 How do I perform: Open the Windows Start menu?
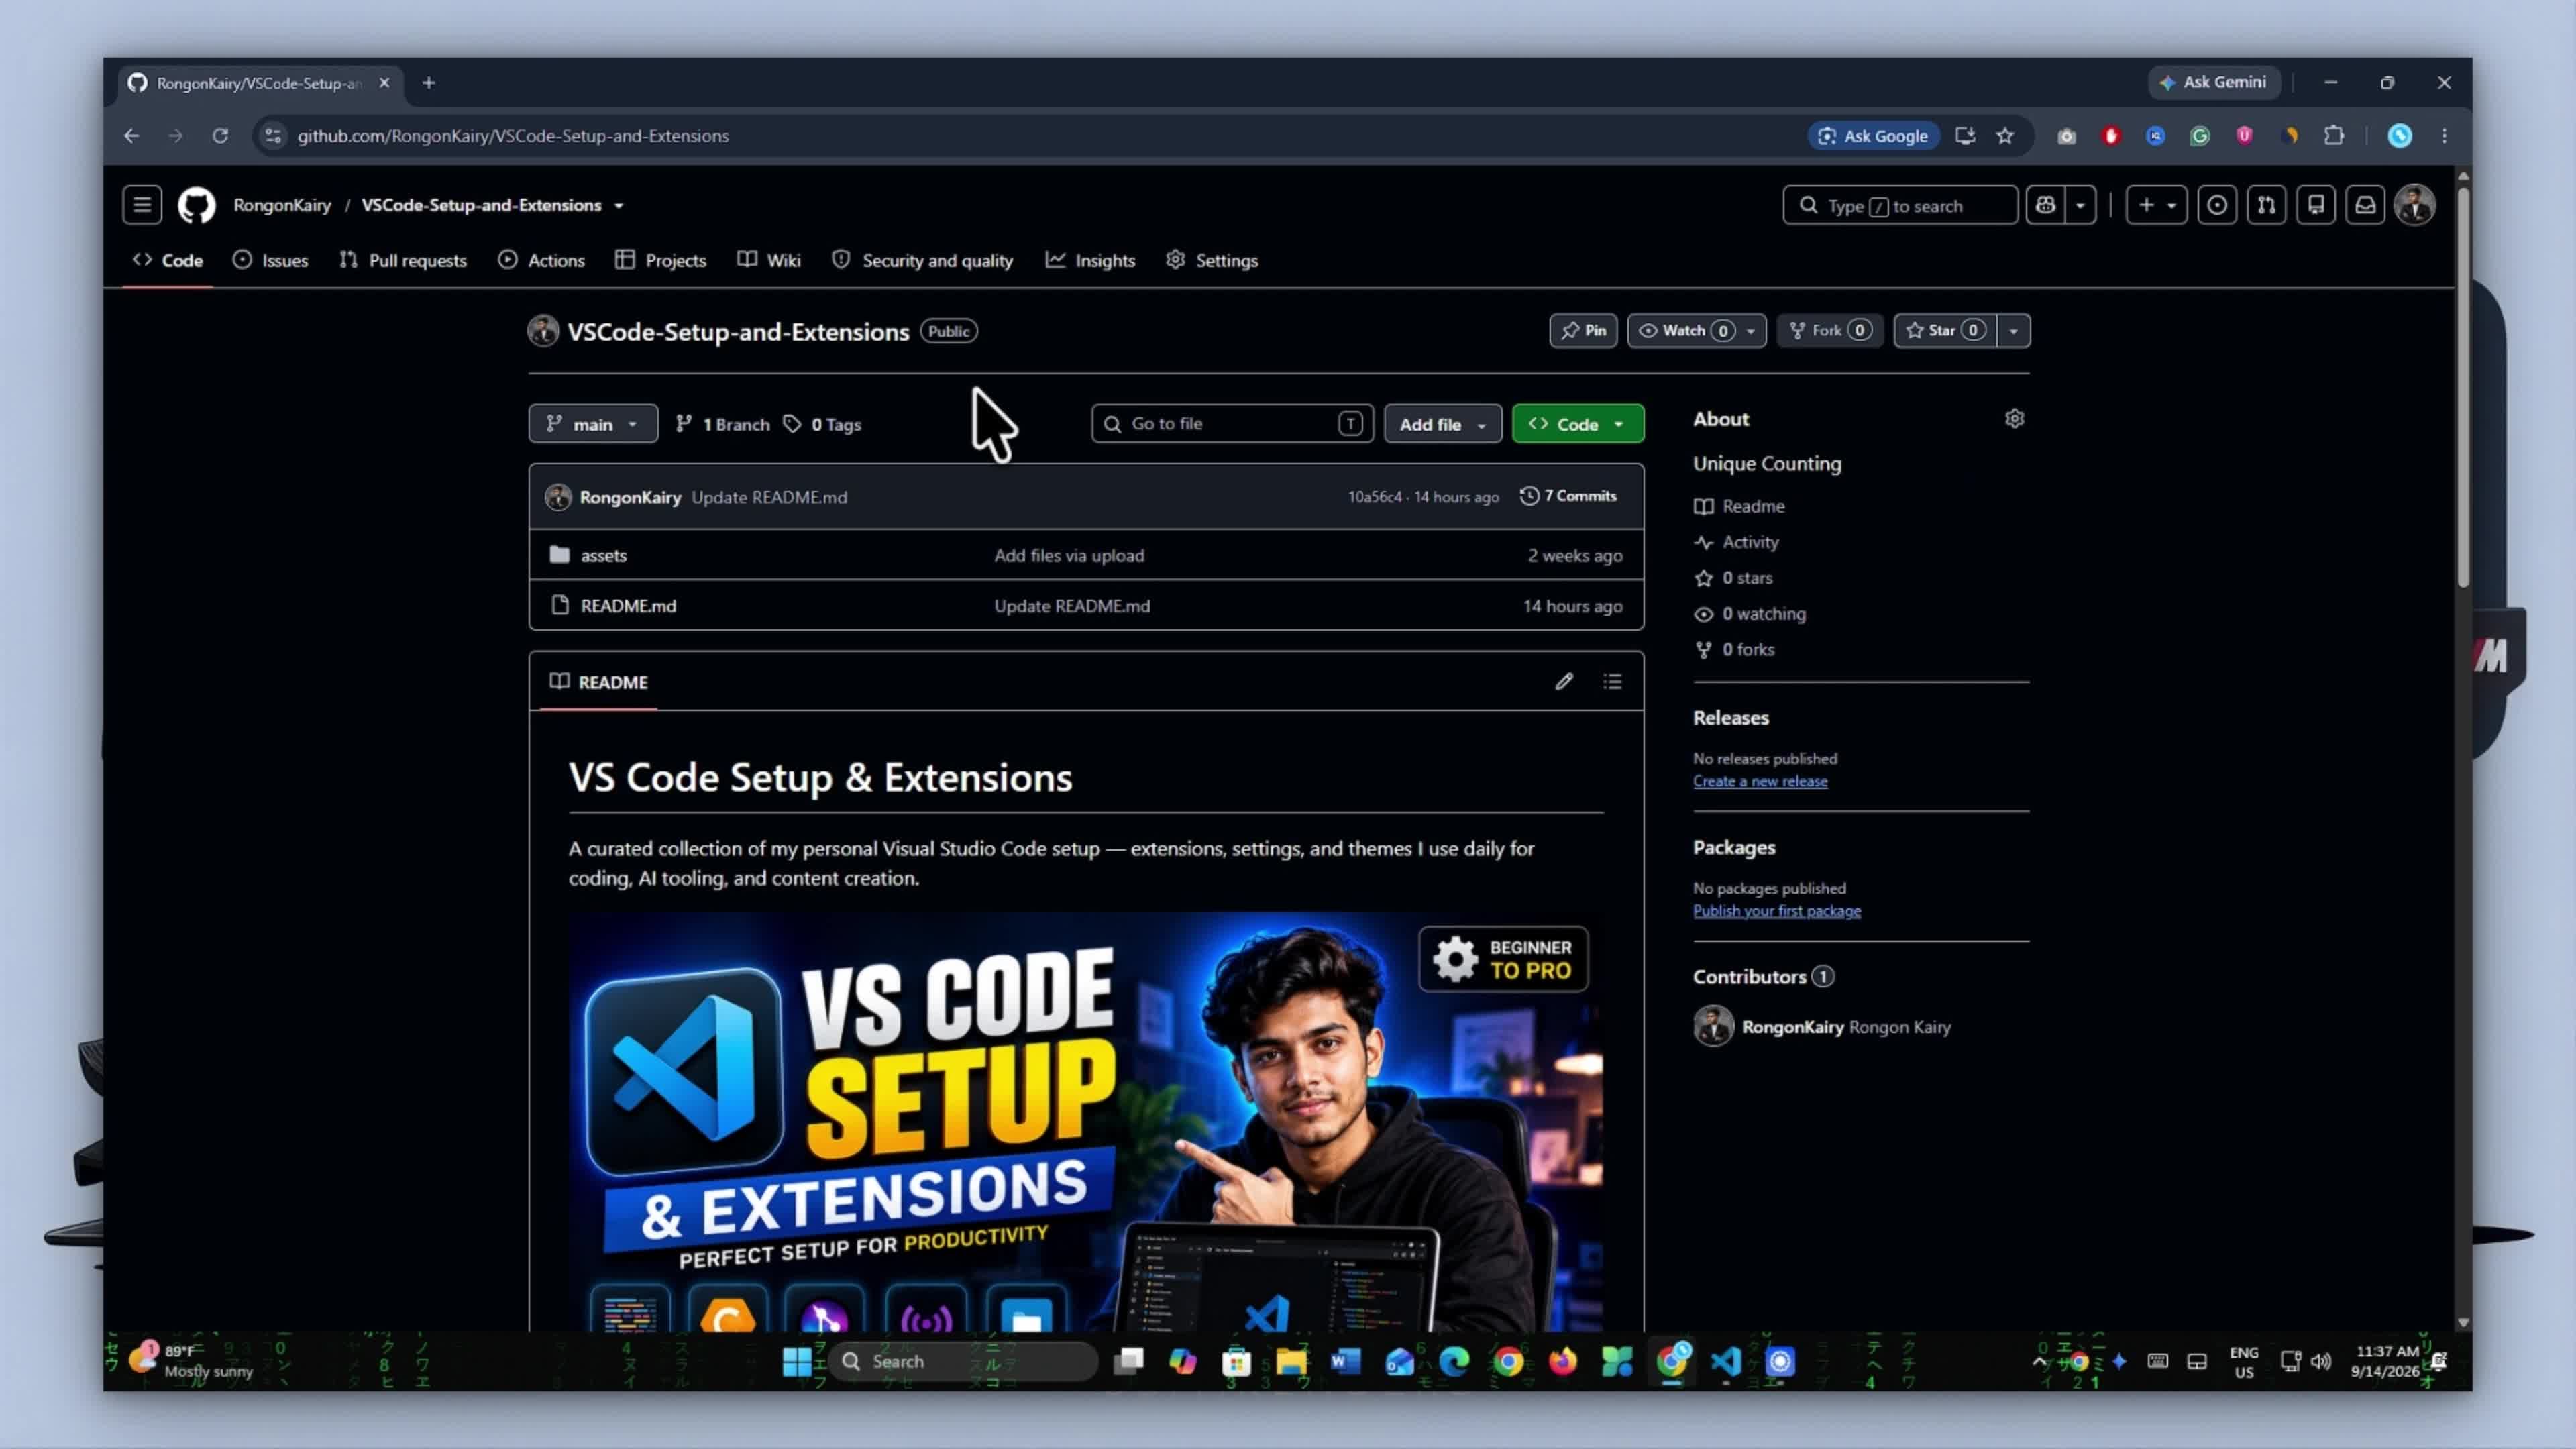(x=797, y=1361)
